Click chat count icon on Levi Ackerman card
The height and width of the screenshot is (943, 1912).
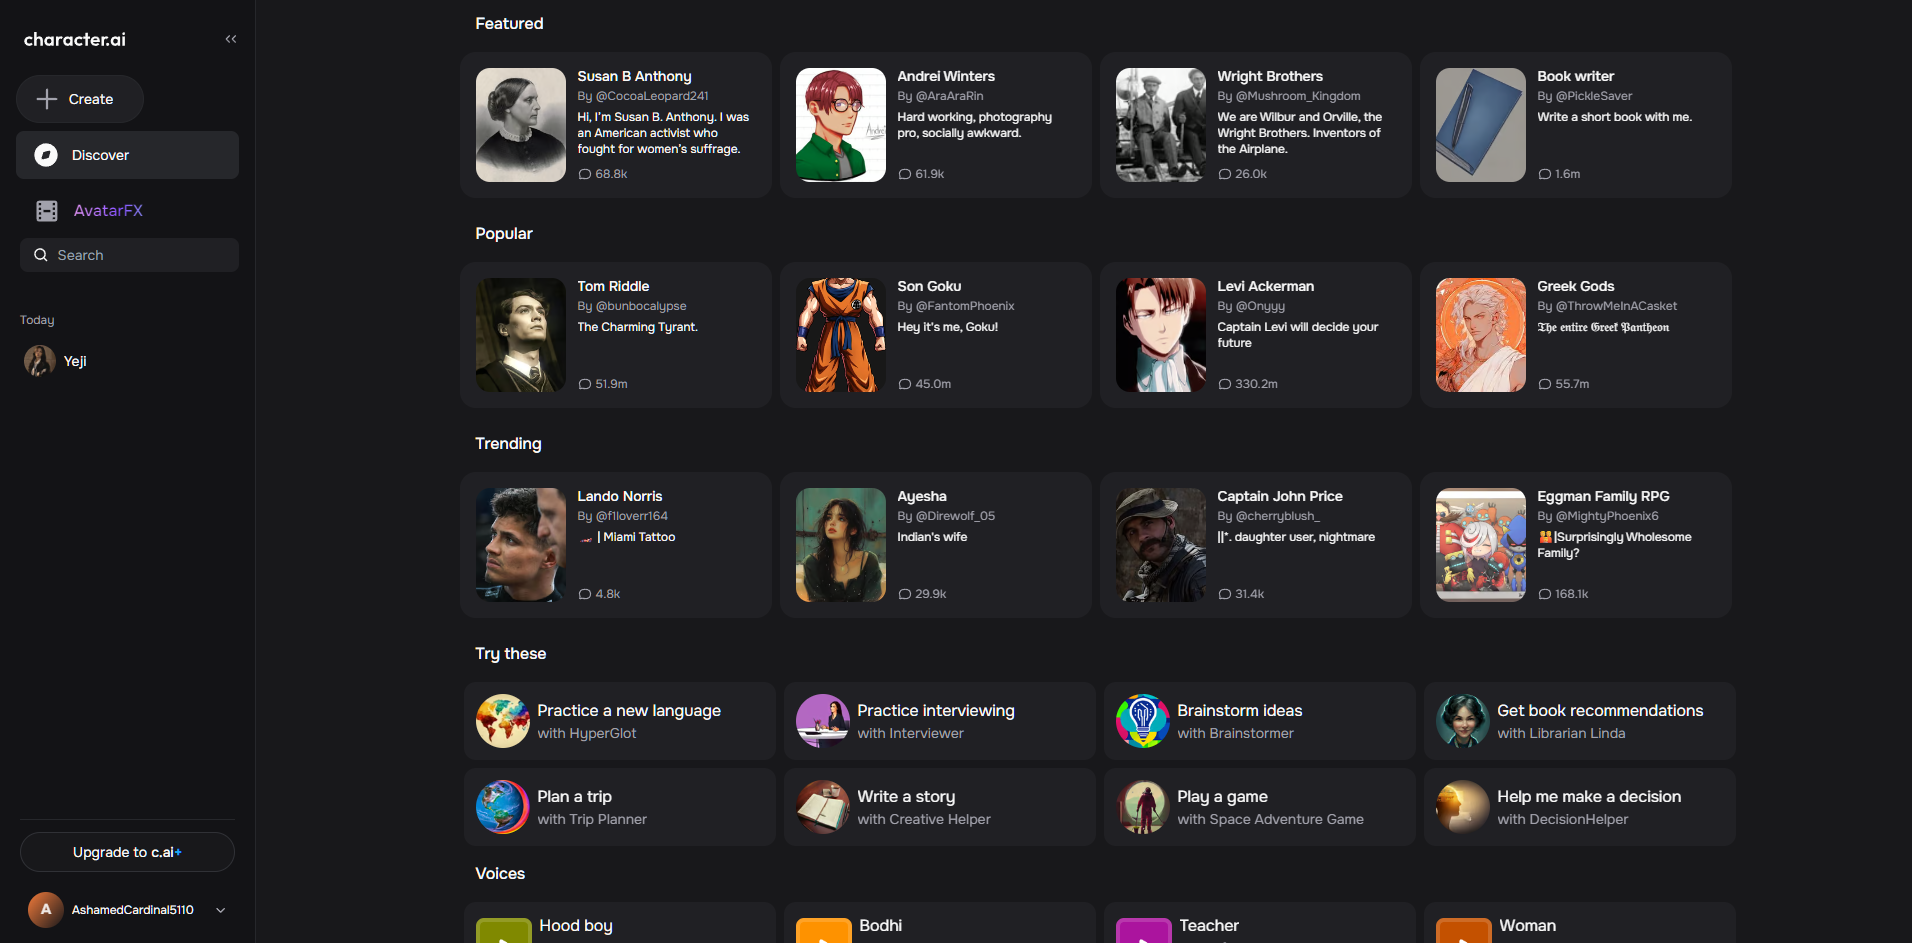click(x=1225, y=384)
